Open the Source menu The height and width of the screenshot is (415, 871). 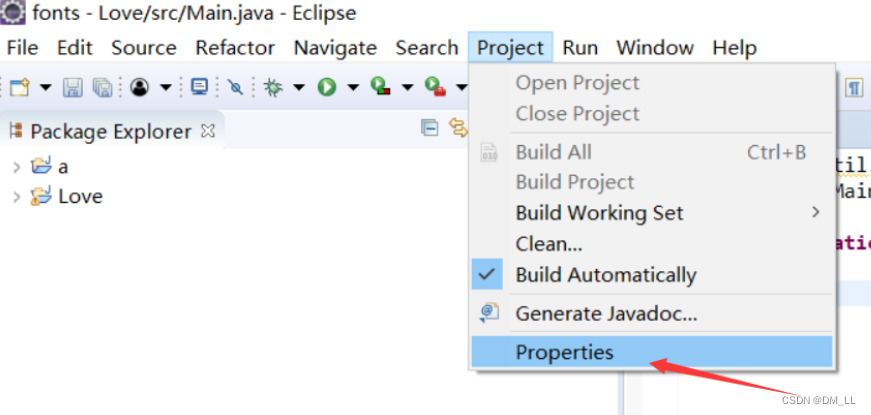pos(144,48)
